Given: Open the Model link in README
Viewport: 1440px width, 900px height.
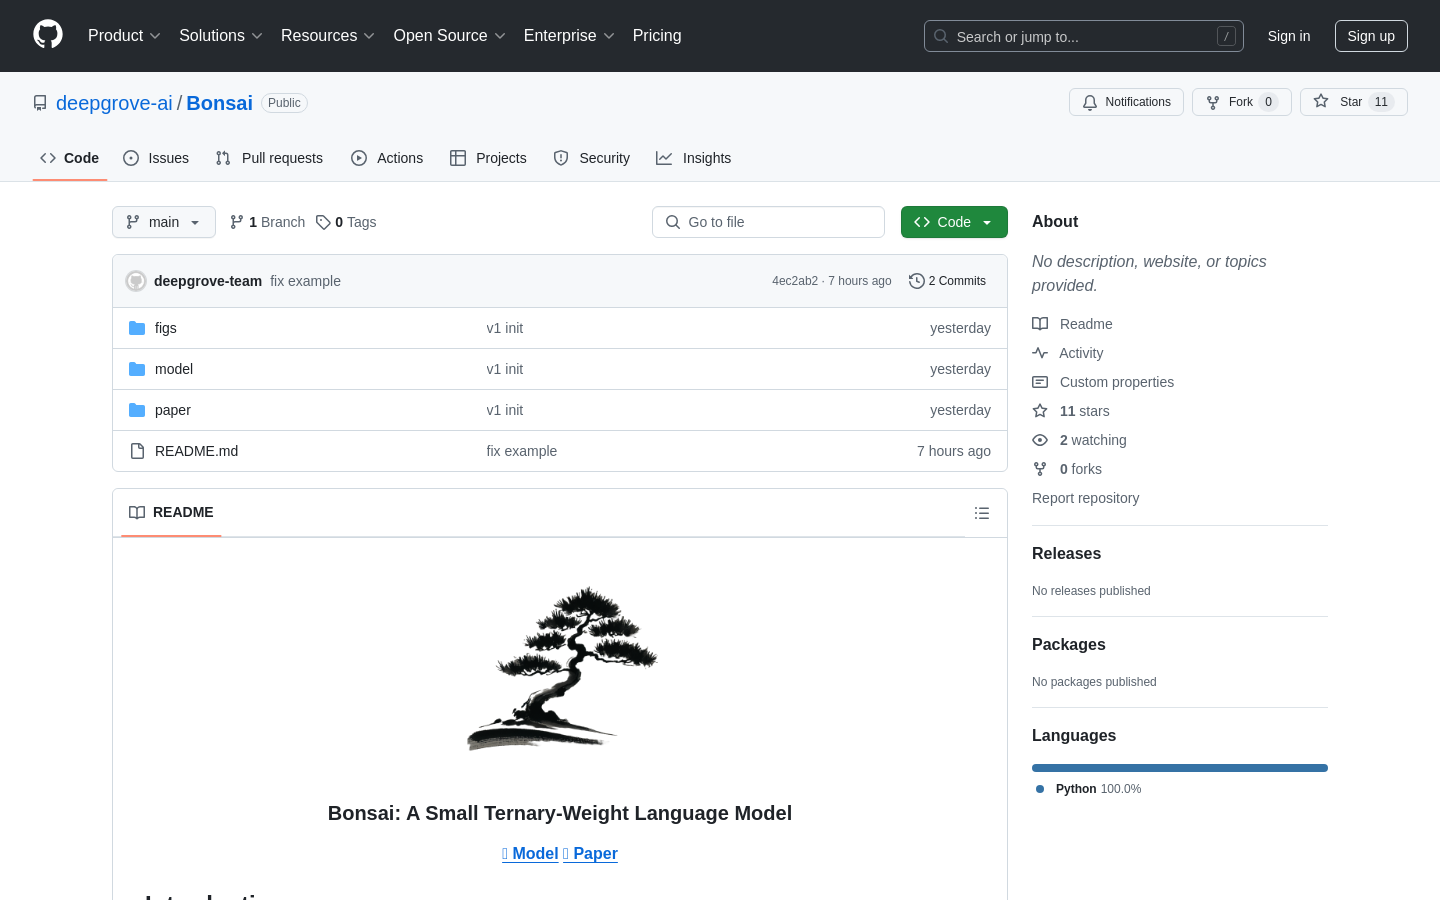Looking at the screenshot, I should 530,853.
